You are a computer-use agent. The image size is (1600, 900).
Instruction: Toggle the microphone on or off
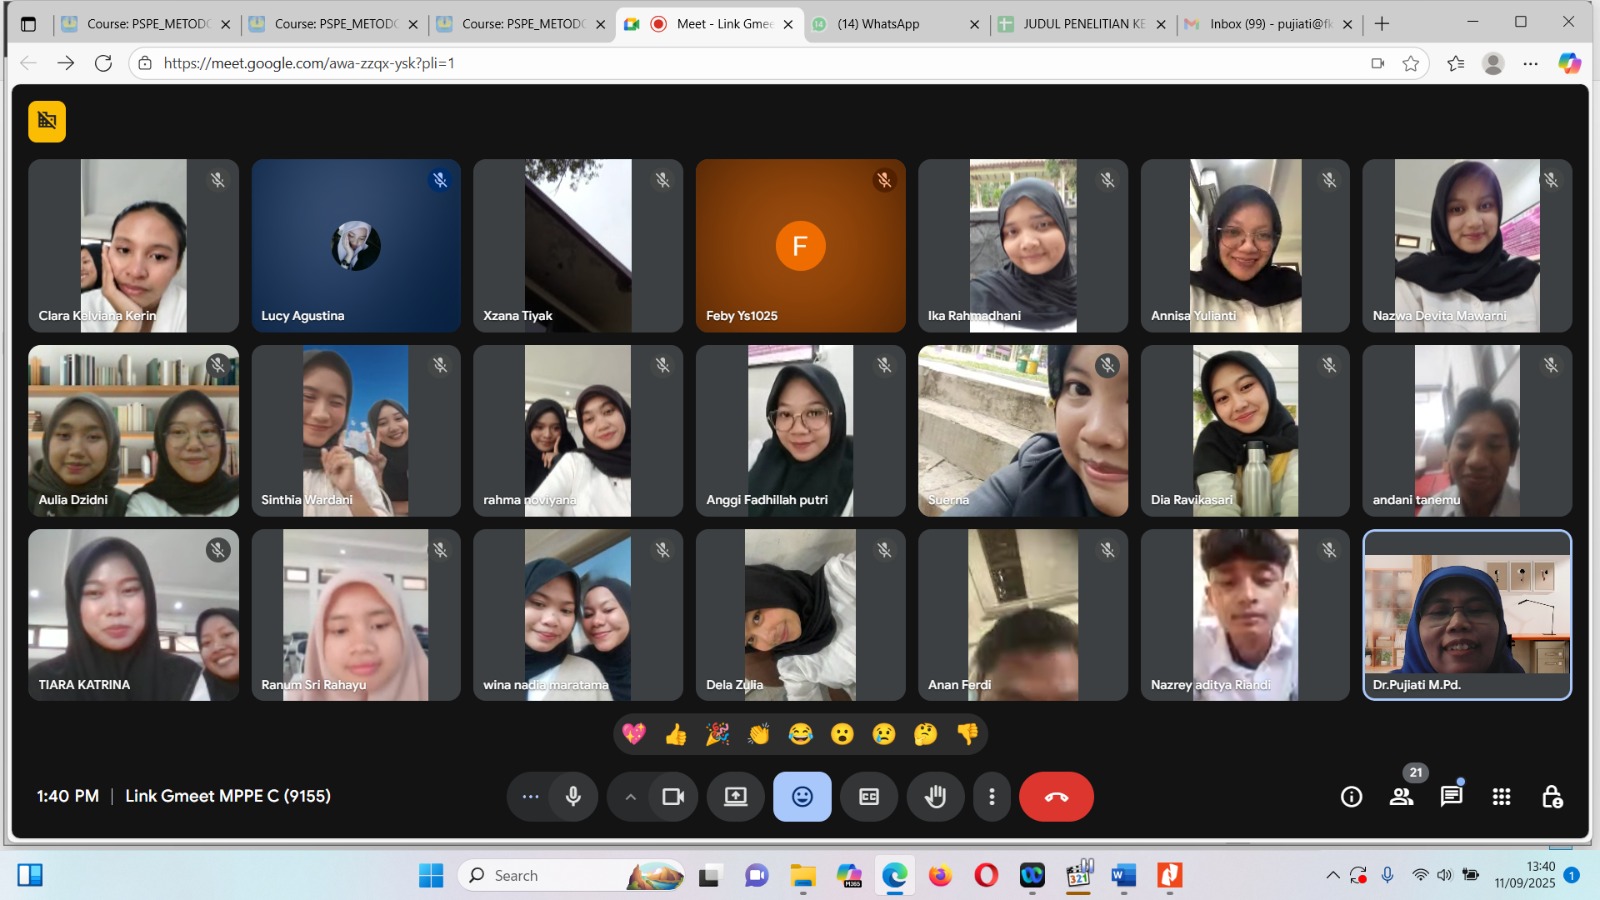573,797
